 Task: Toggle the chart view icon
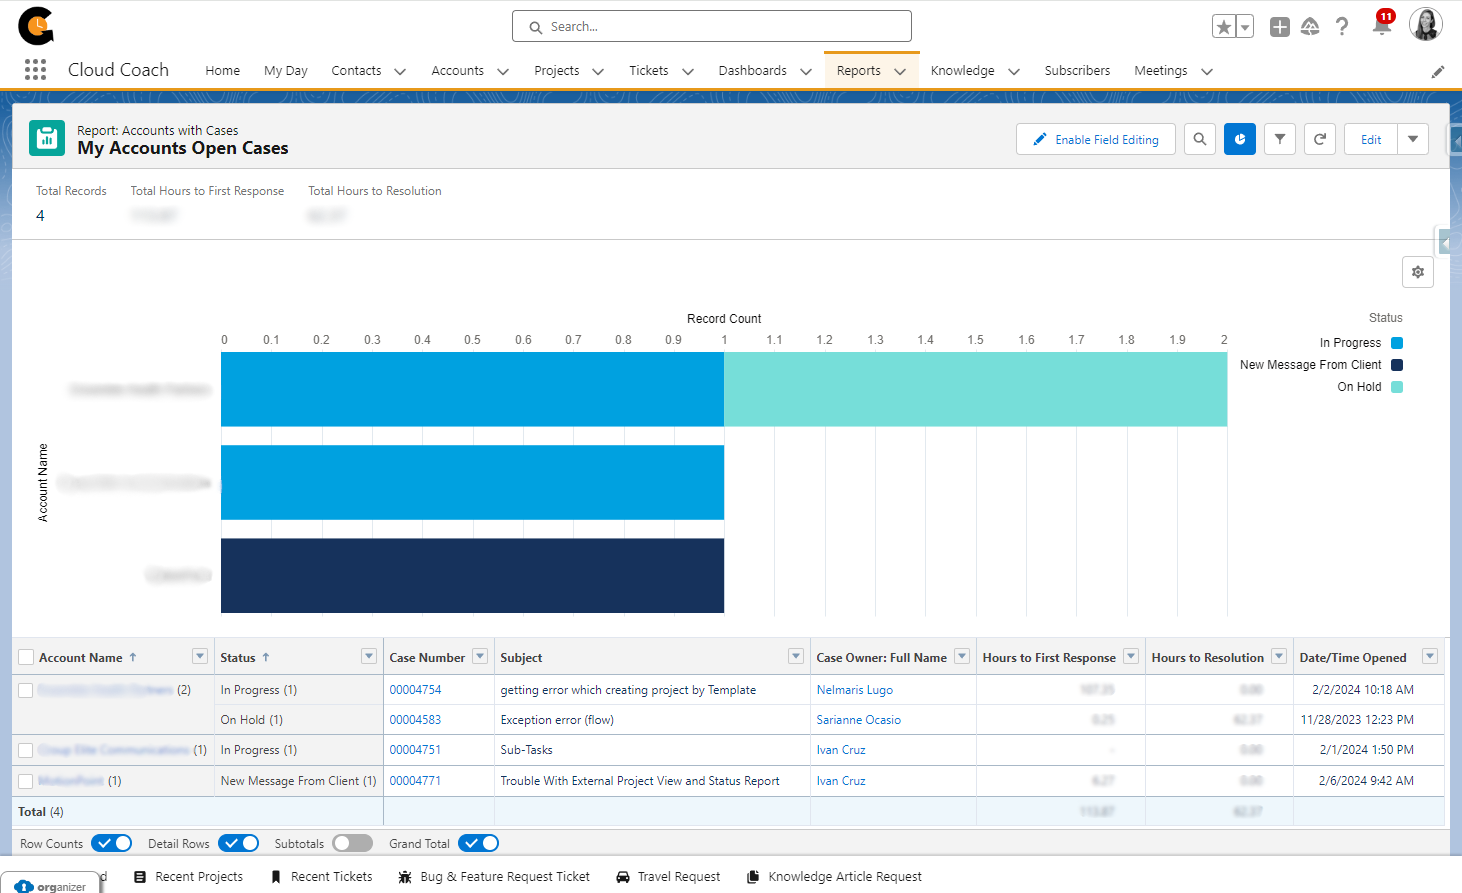[1239, 139]
